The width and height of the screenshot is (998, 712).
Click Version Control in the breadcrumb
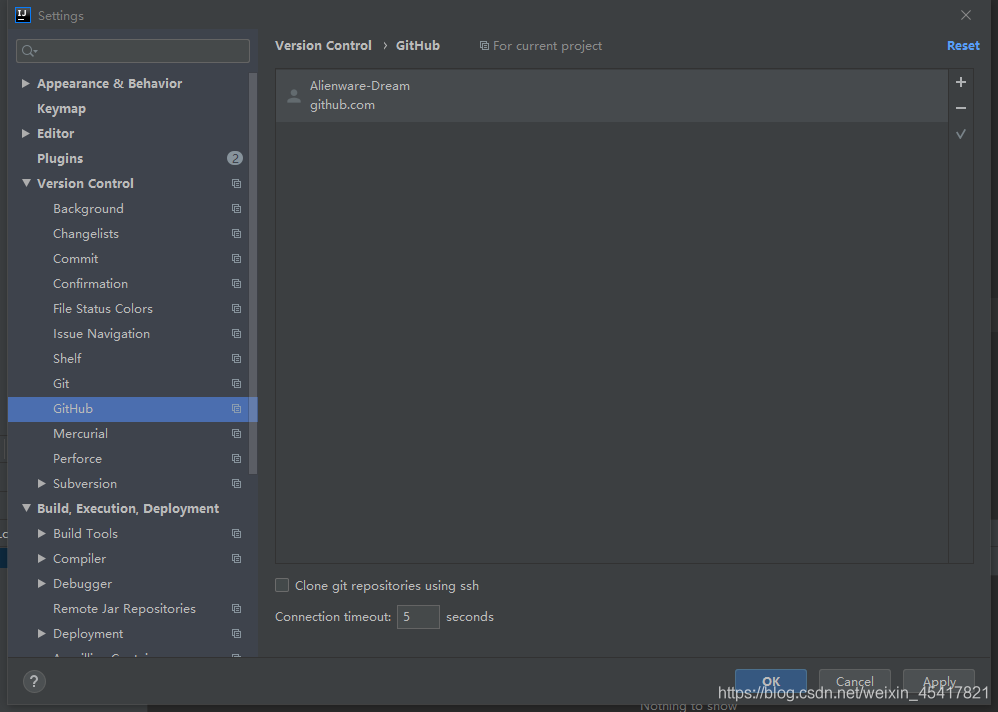pyautogui.click(x=323, y=46)
